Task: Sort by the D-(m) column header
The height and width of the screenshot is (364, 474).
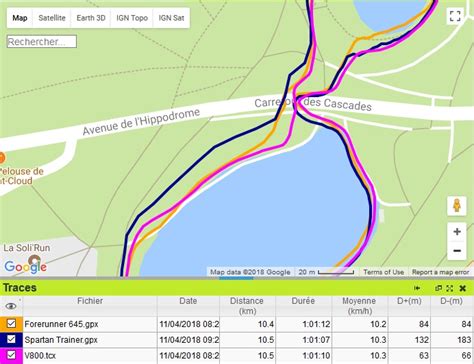Action: [x=451, y=306]
